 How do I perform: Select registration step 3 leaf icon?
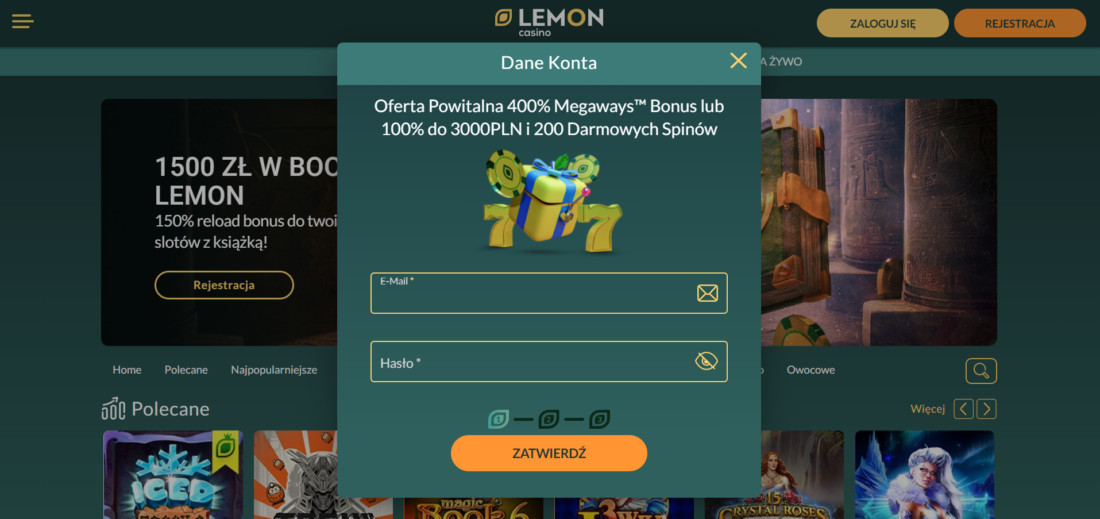click(x=599, y=419)
